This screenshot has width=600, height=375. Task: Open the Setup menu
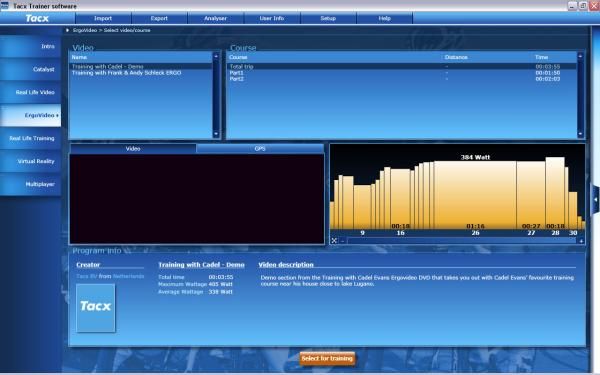[x=328, y=18]
